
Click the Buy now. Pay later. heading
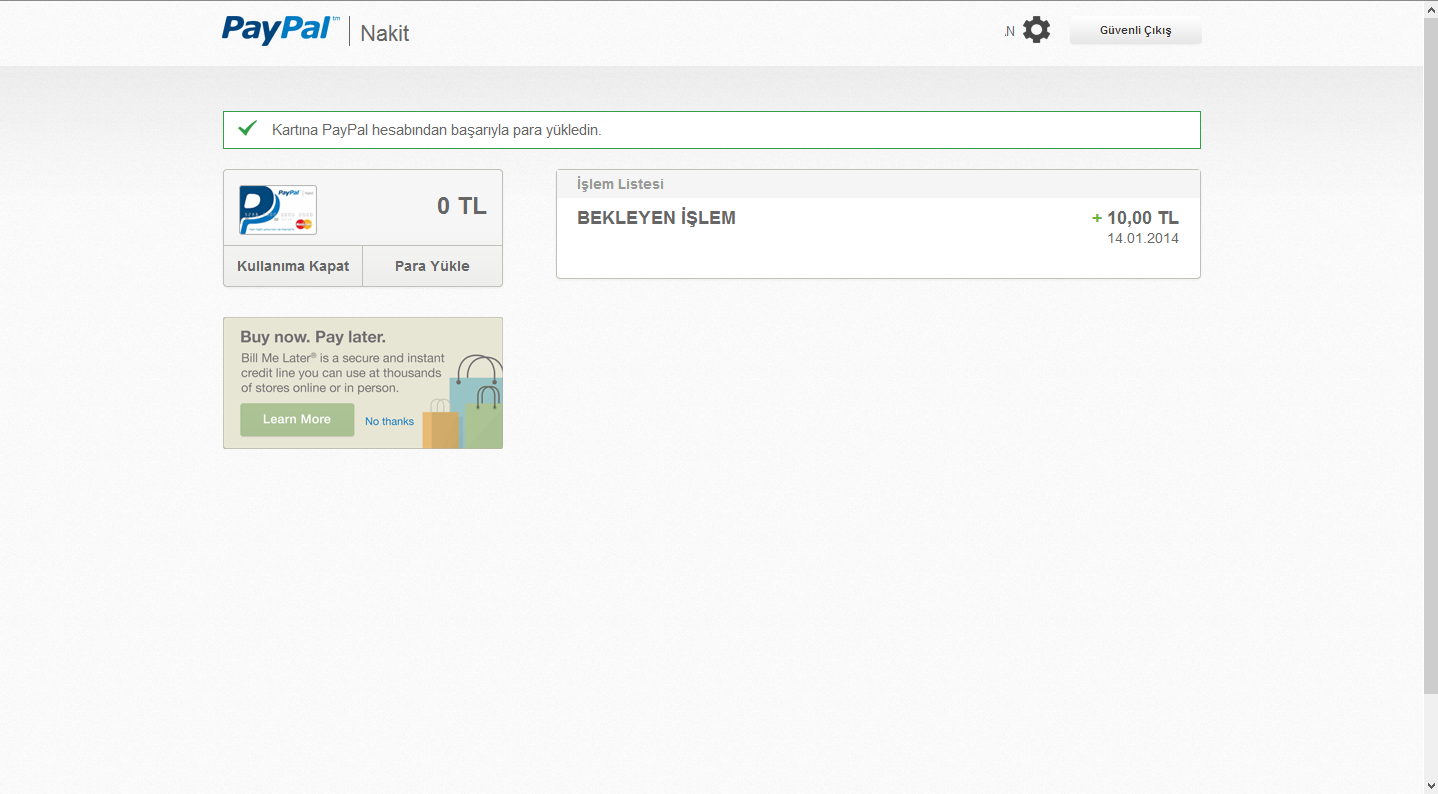tap(313, 337)
